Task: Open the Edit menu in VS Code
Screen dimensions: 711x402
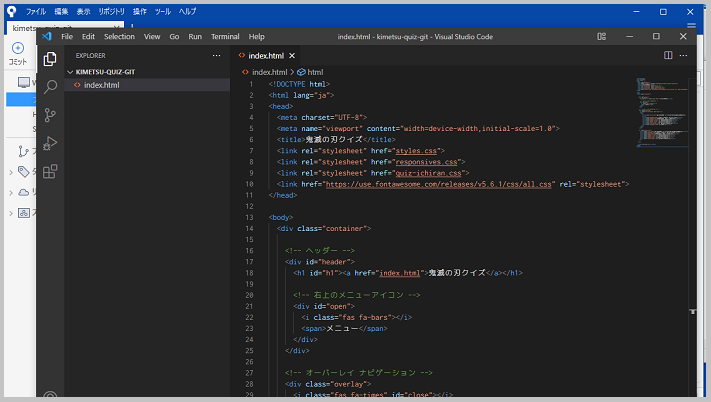Action: point(88,37)
